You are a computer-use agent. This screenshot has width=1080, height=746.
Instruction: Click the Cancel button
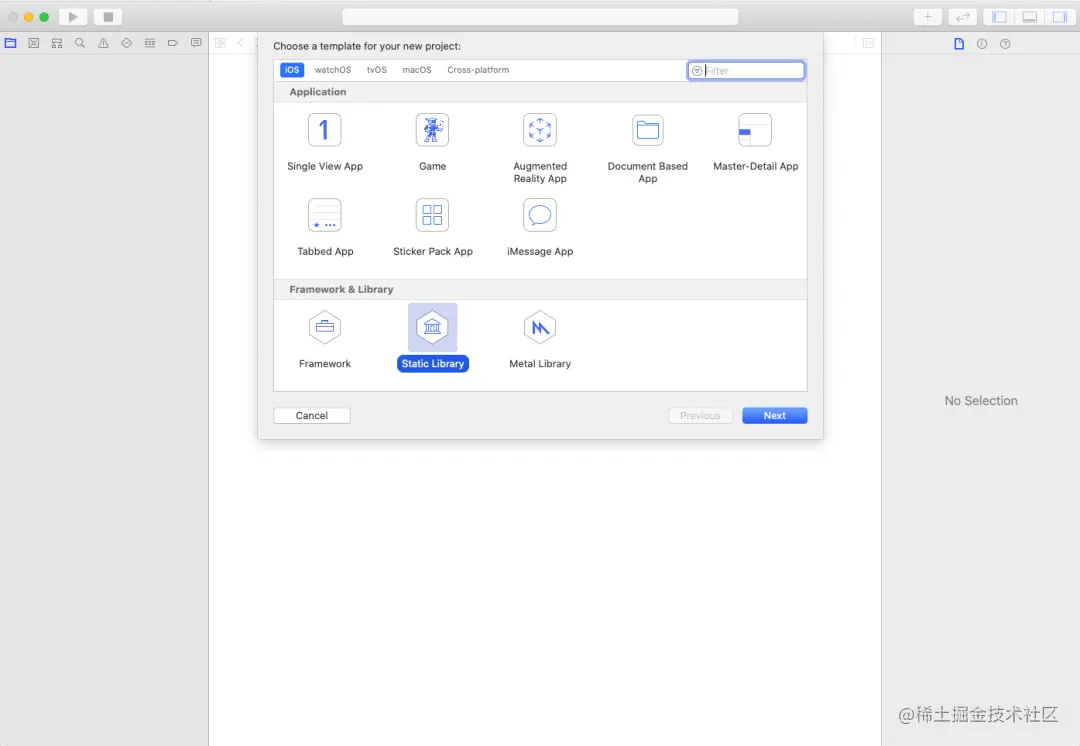[x=312, y=415]
